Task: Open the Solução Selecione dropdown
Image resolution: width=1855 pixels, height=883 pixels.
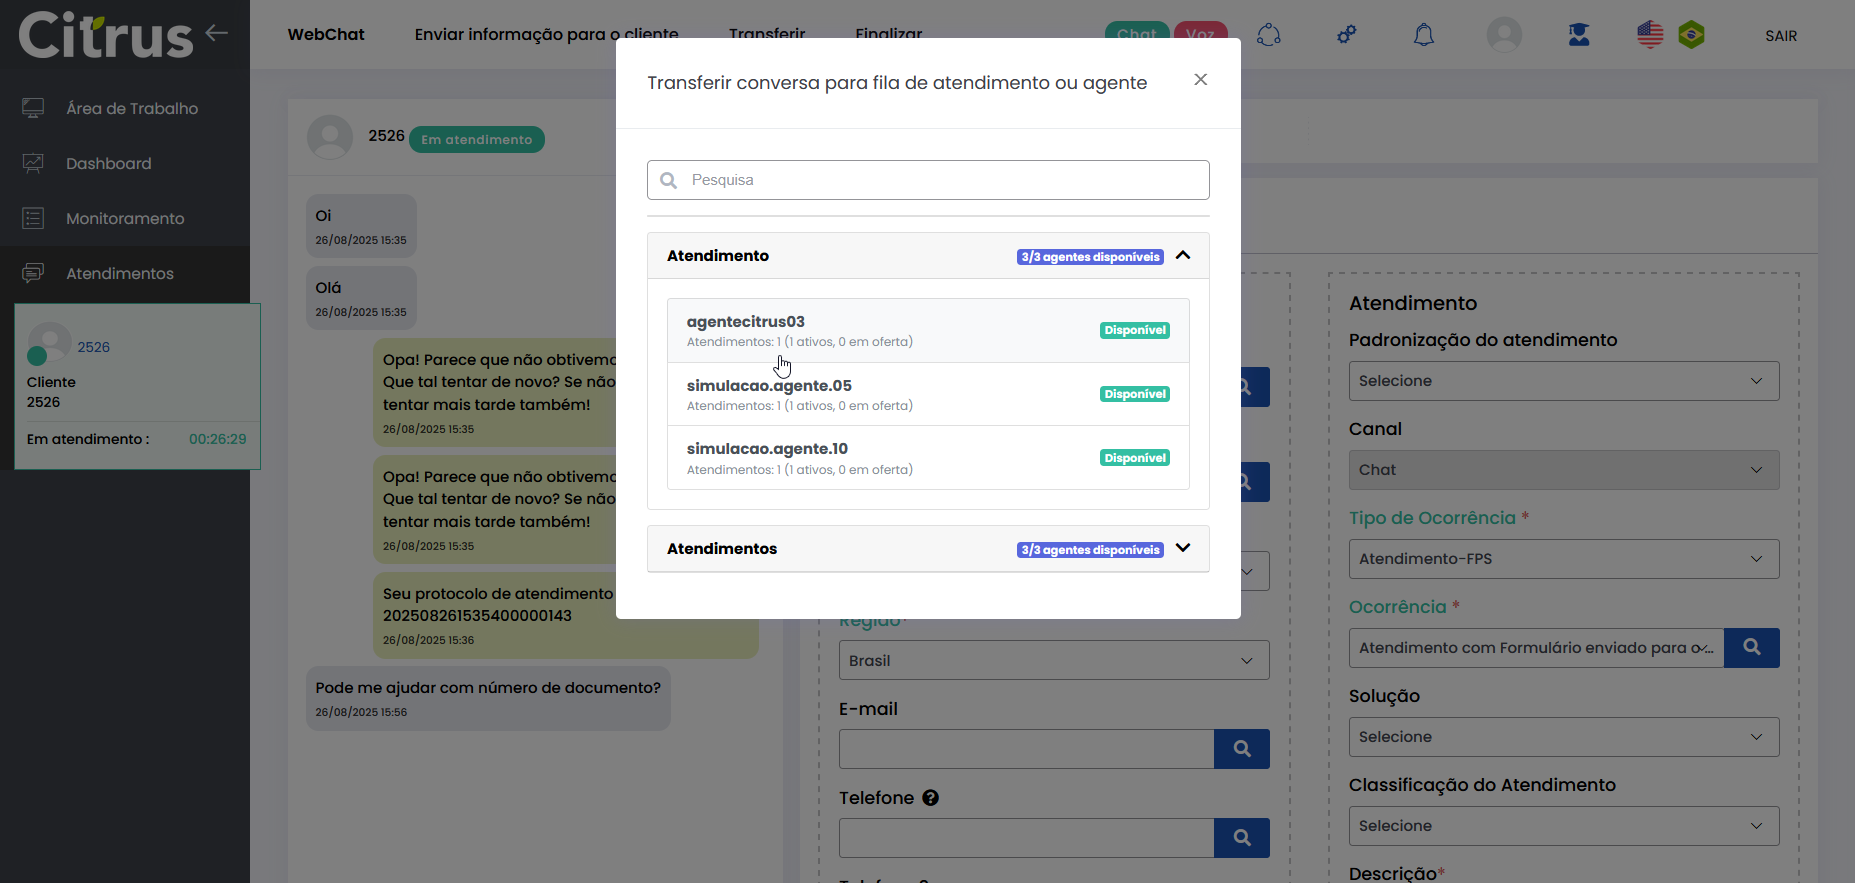Action: (1563, 737)
